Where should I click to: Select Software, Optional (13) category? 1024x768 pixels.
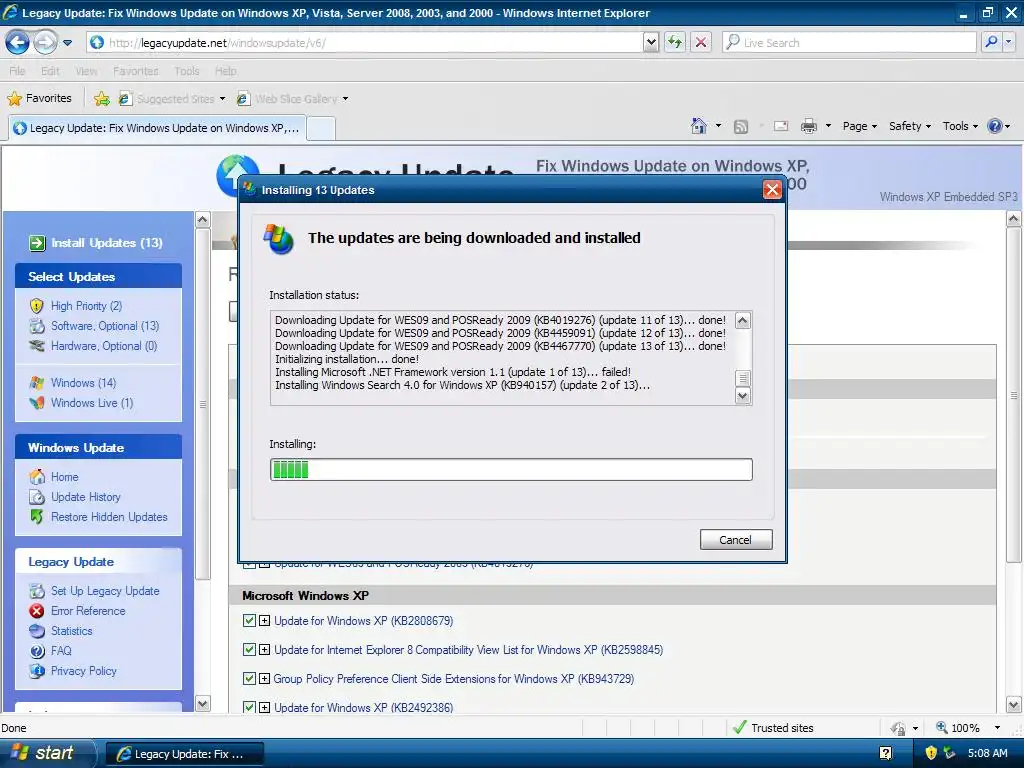(104, 326)
